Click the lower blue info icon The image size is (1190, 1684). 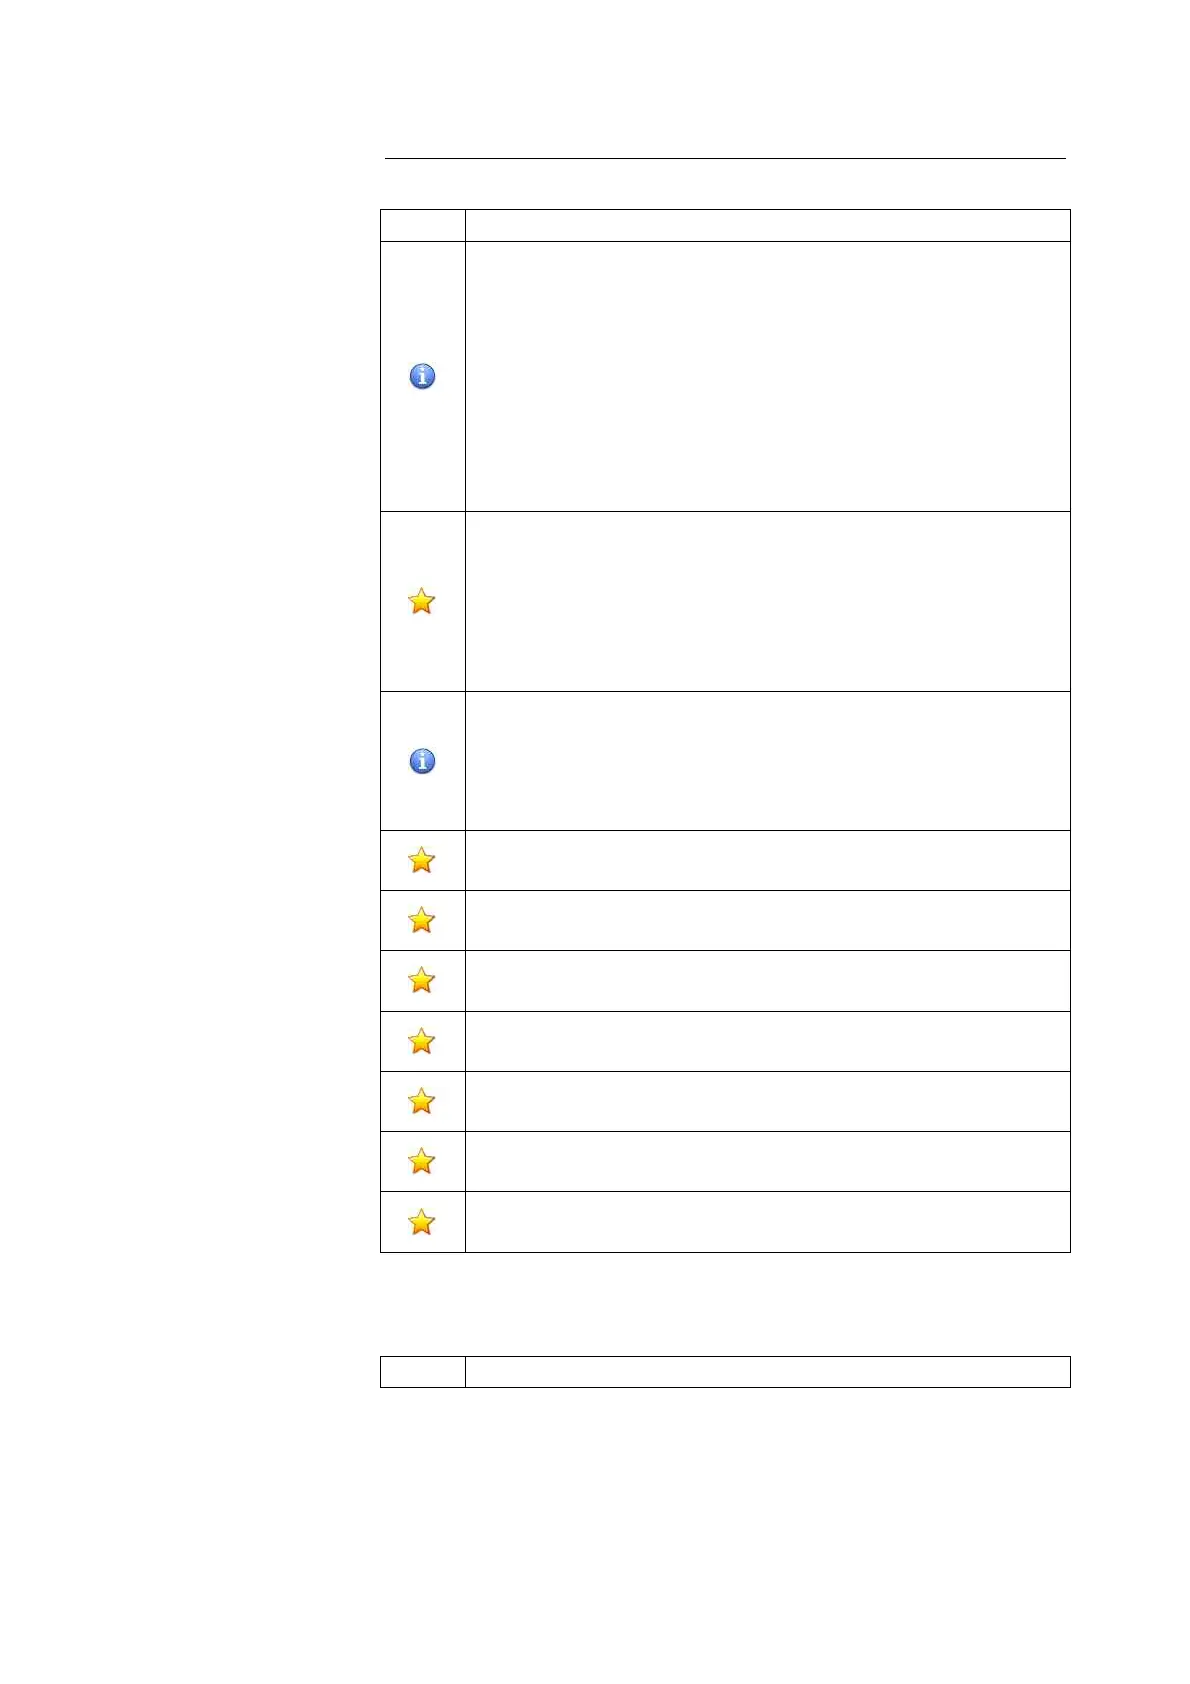pyautogui.click(x=422, y=761)
